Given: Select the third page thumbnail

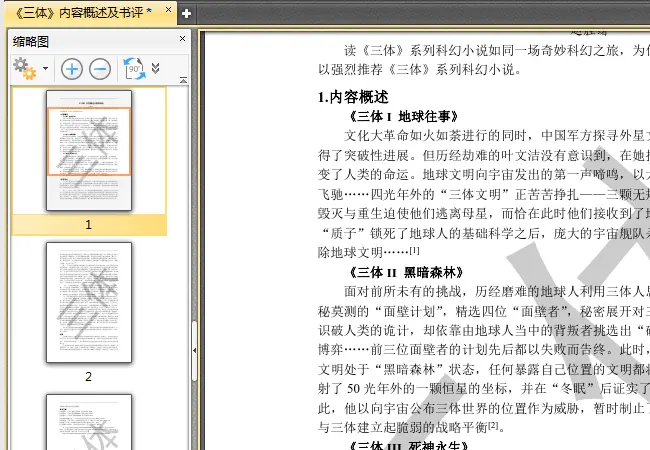Looking at the screenshot, I should [89, 422].
